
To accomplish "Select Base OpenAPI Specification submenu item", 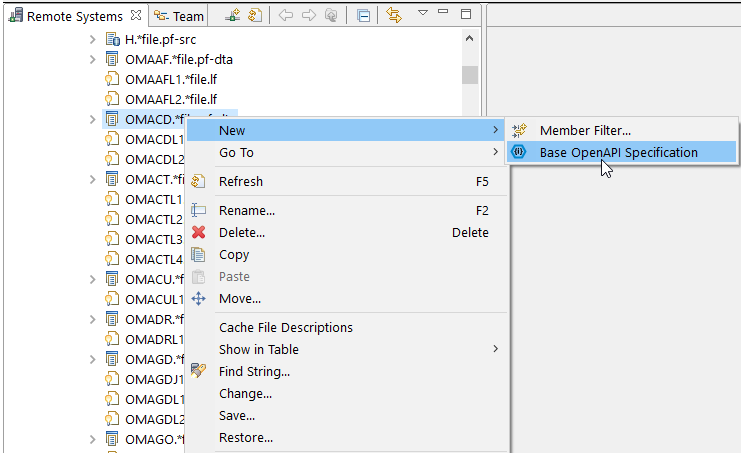I will 618,152.
